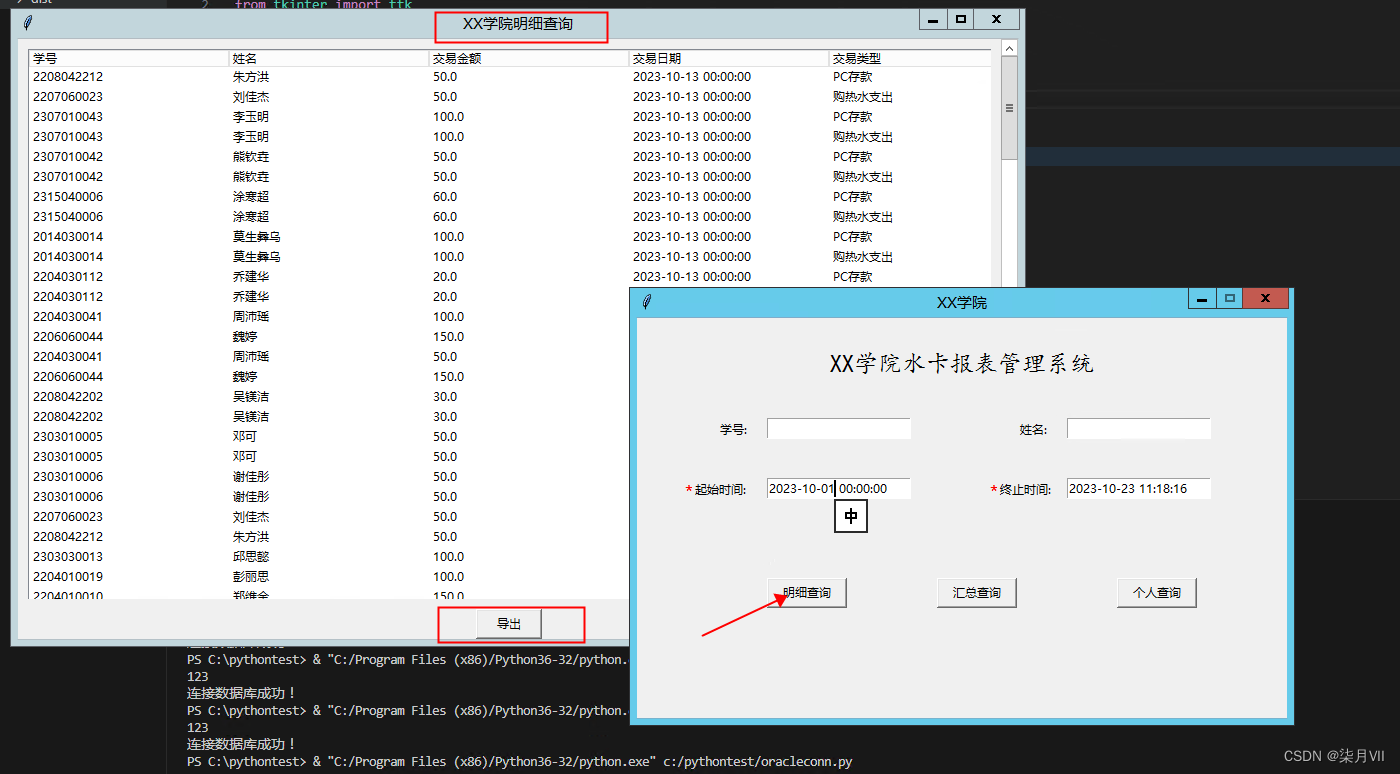Image resolution: width=1400 pixels, height=774 pixels.
Task: Click the results list scrollbar thumb
Action: (x=1009, y=108)
